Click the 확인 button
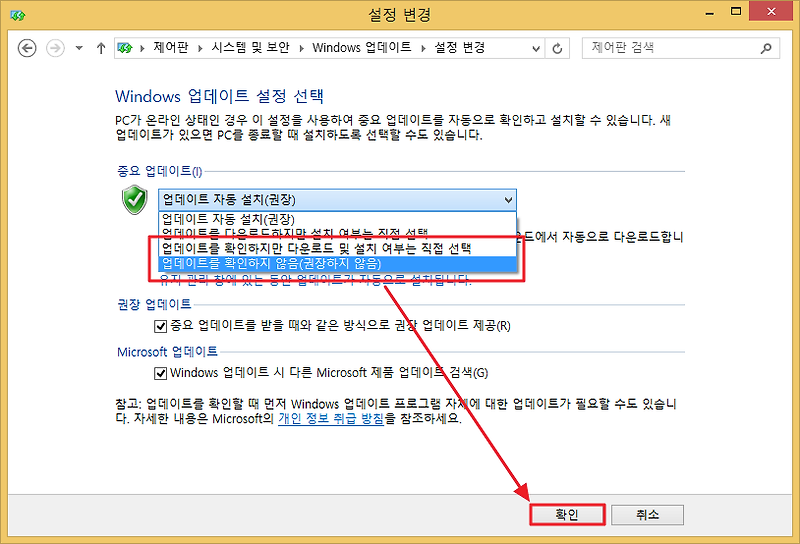Screen dimensions: 800x544 (x=567, y=514)
